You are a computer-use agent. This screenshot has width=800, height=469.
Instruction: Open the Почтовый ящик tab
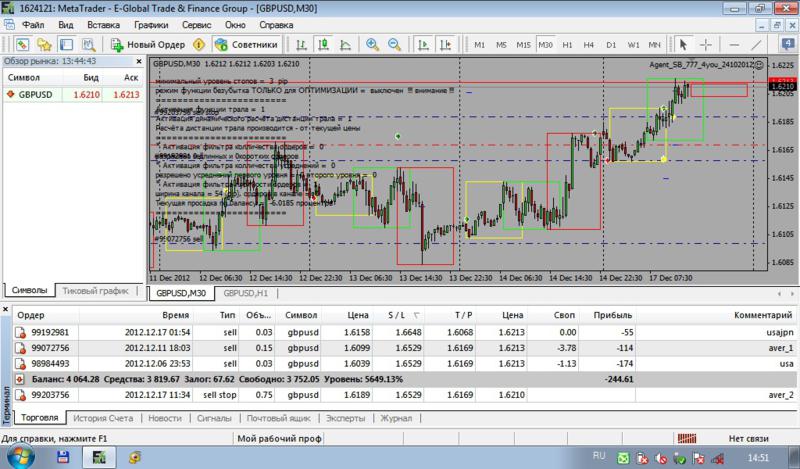[279, 418]
